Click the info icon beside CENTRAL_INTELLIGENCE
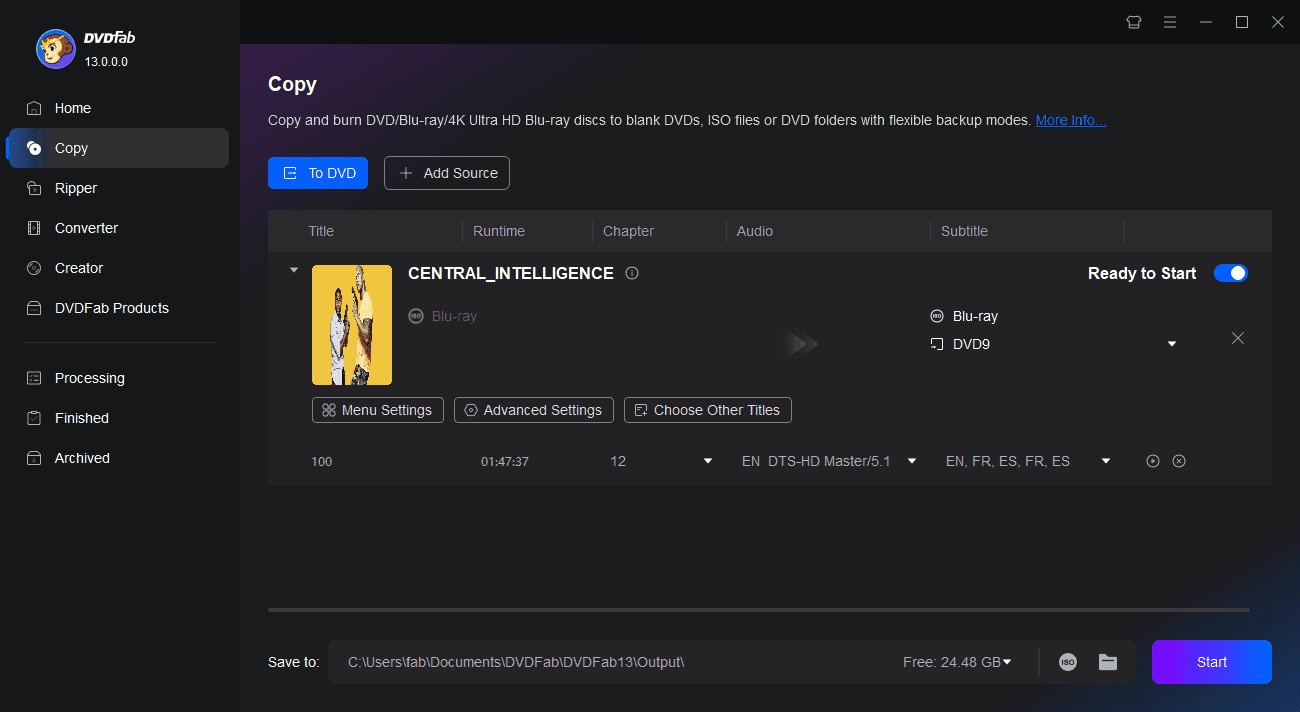Image resolution: width=1300 pixels, height=712 pixels. [x=632, y=273]
